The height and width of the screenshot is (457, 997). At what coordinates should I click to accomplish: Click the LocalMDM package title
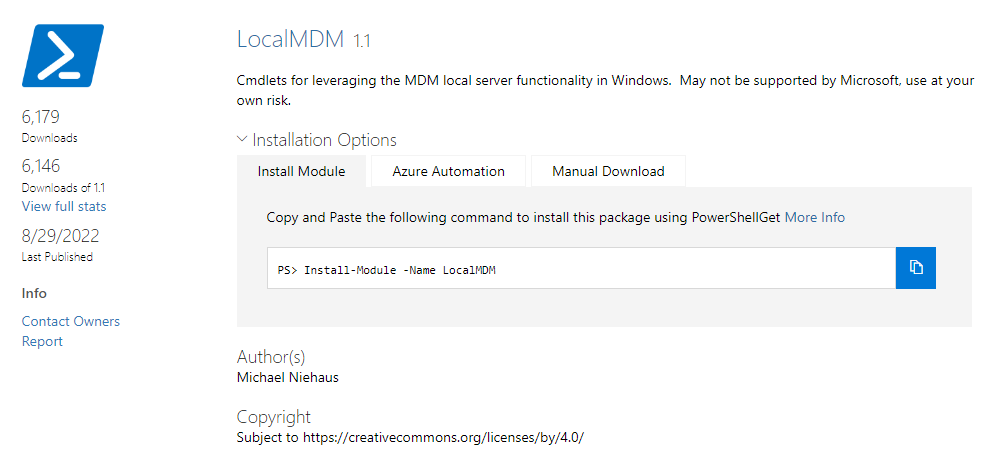click(292, 39)
